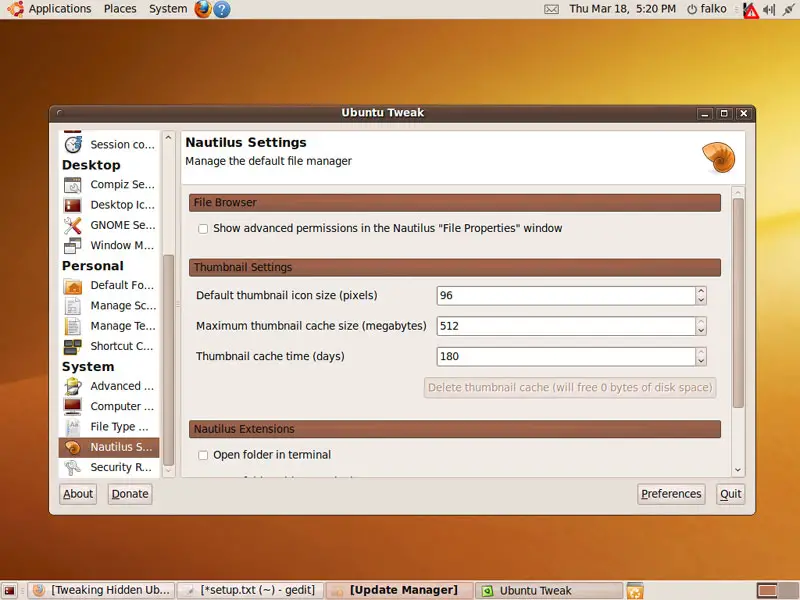Click the sidebar scrollbar up arrow

(168, 138)
